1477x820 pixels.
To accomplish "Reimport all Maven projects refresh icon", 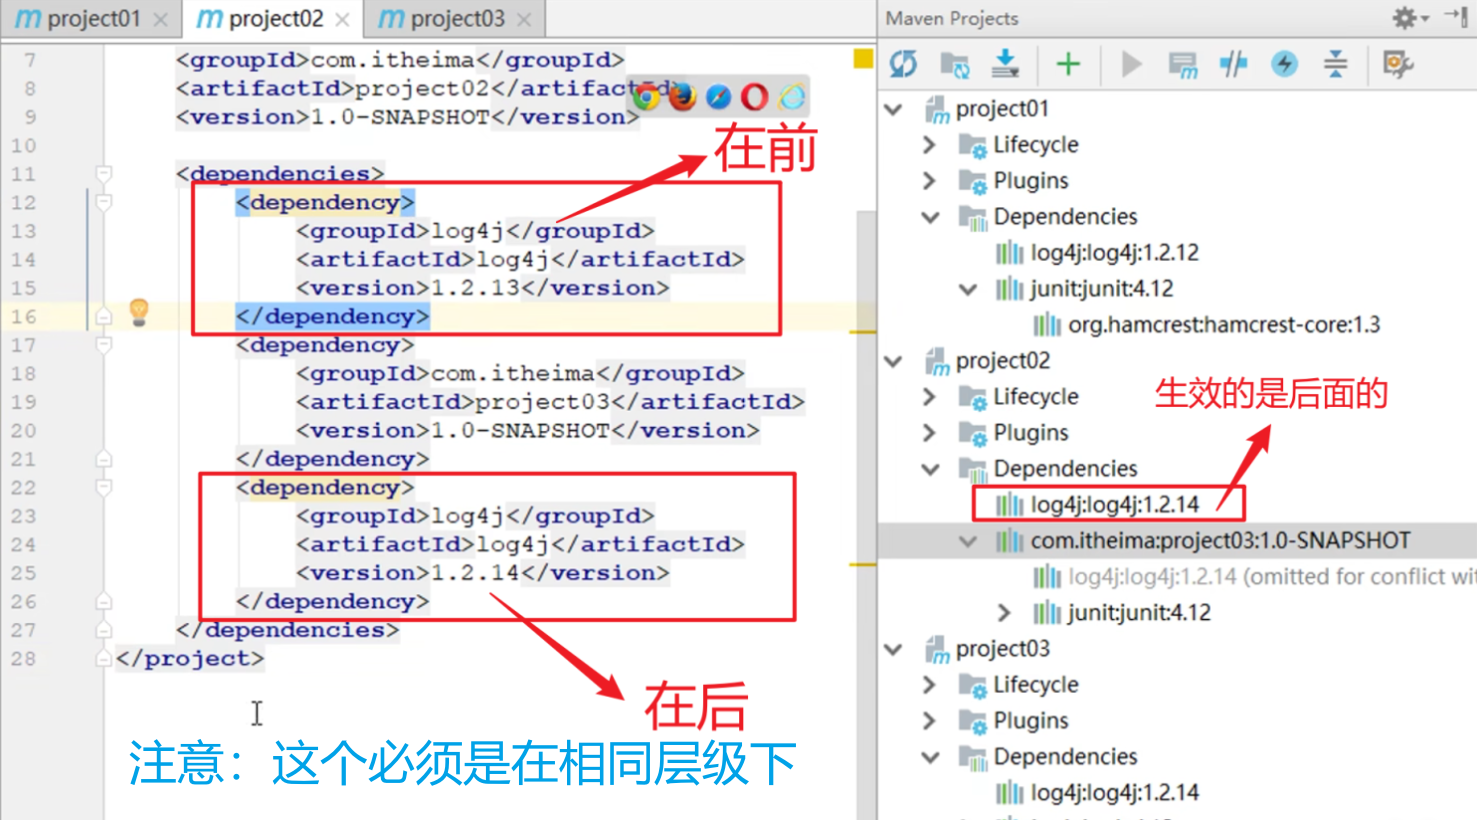I will 904,65.
